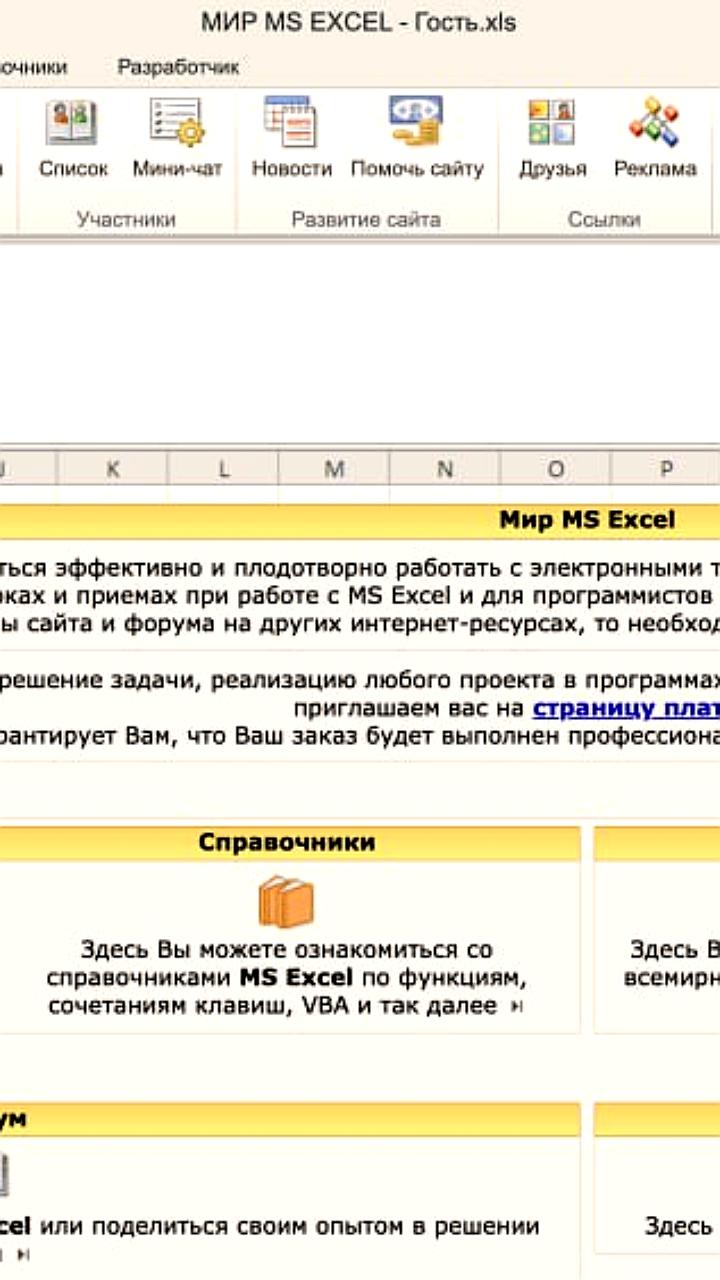
Task: Click the Ссылки group label
Action: pos(604,219)
